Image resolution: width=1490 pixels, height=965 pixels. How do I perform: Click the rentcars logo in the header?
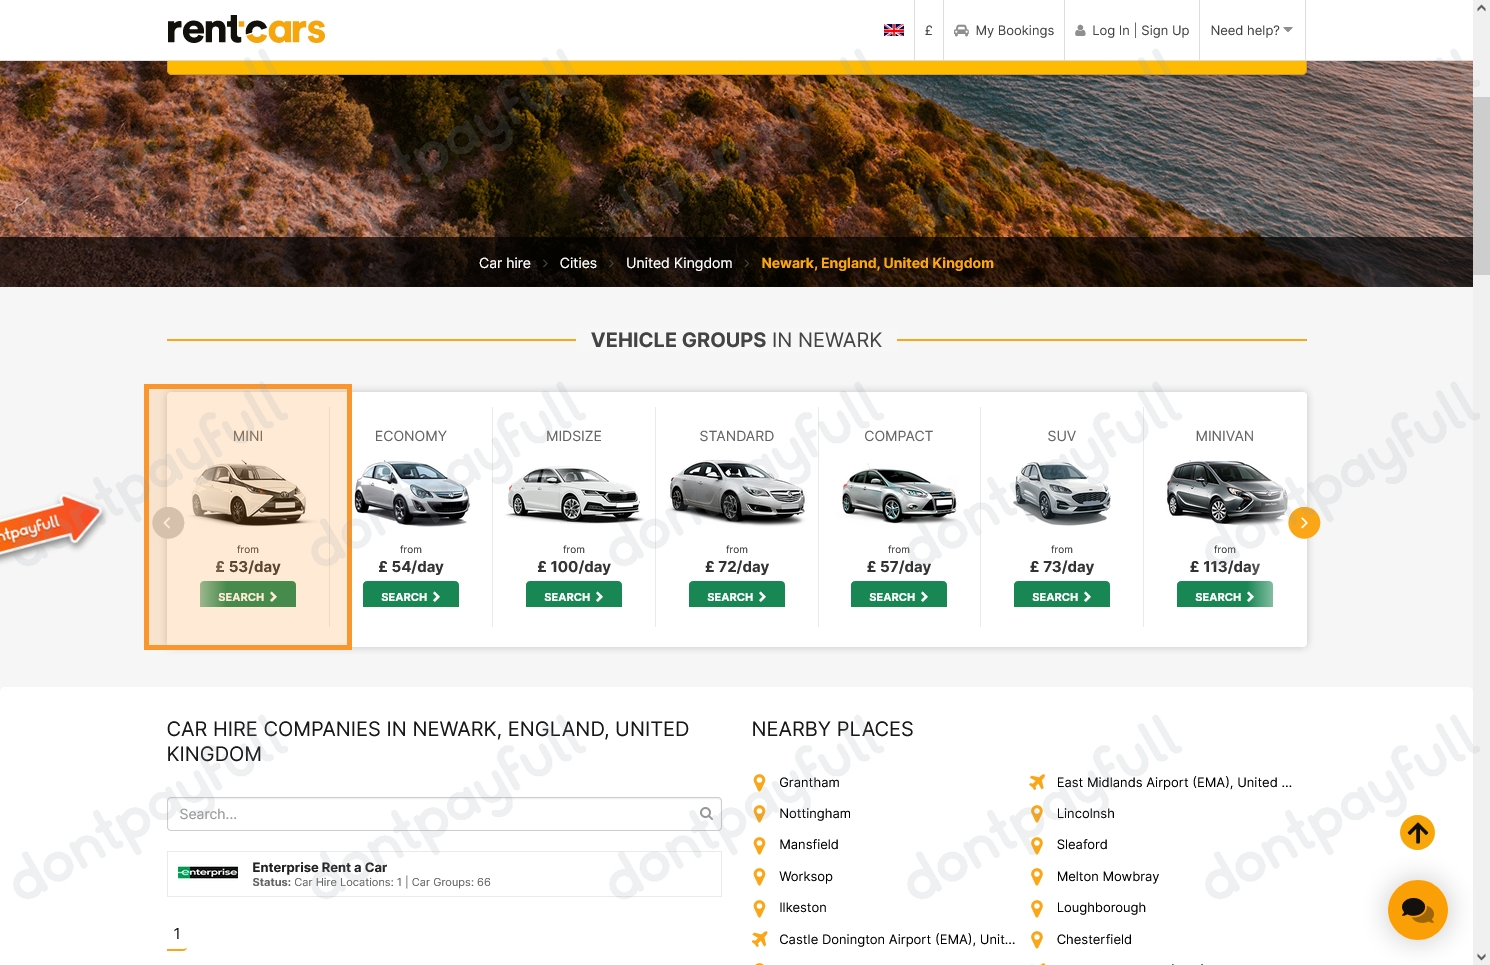pos(246,30)
